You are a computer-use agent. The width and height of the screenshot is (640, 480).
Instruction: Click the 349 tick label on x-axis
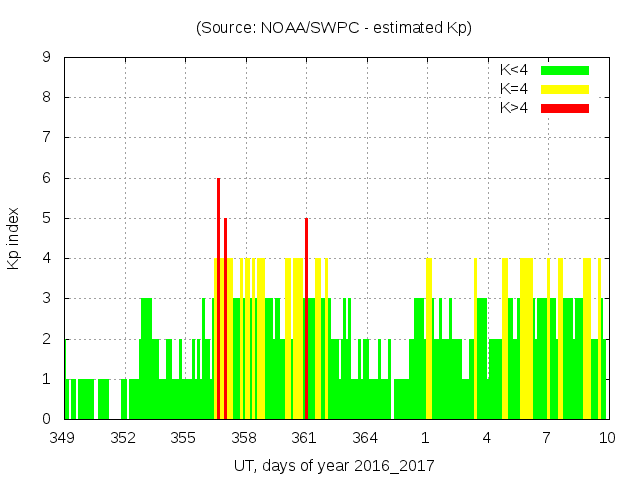pos(64,438)
